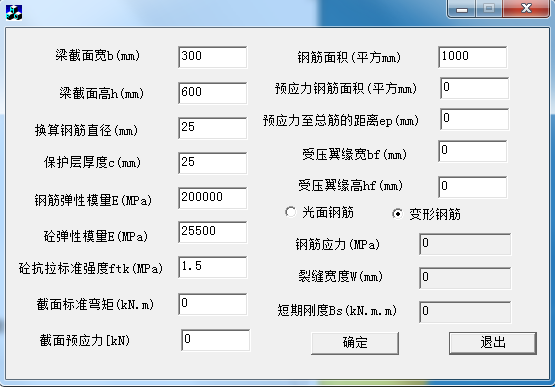Screen dimensions: 555x387
Task: Click the 钢筋面积(平方mm) label
Action: (349, 57)
